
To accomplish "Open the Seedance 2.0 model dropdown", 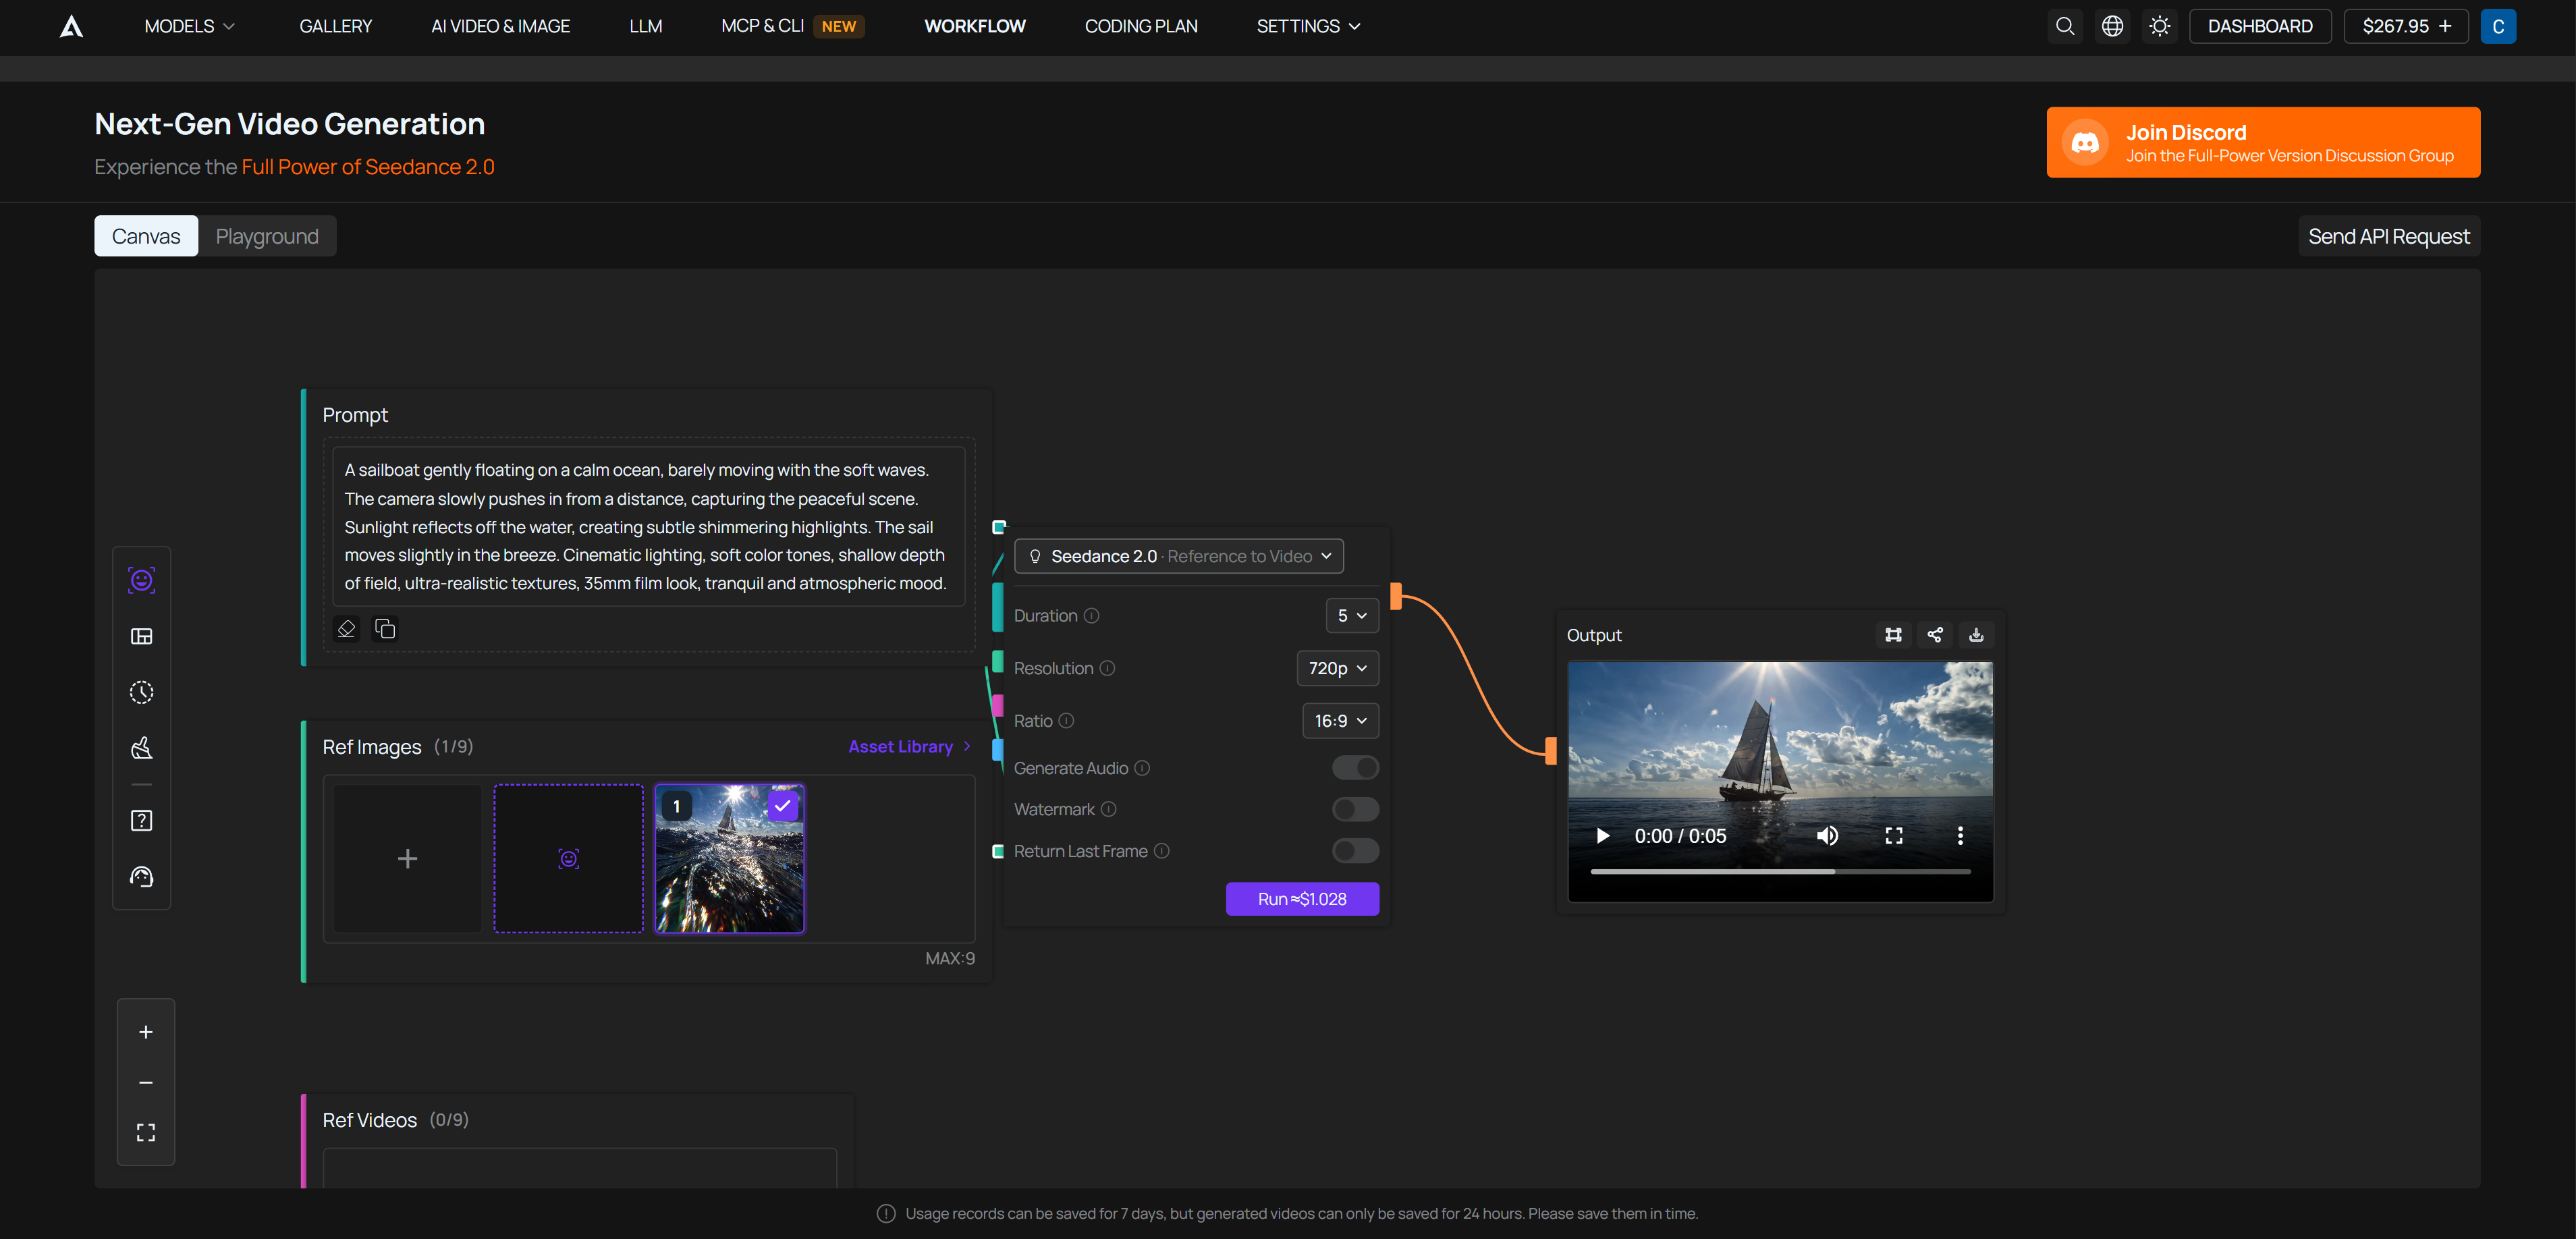I will point(1178,556).
